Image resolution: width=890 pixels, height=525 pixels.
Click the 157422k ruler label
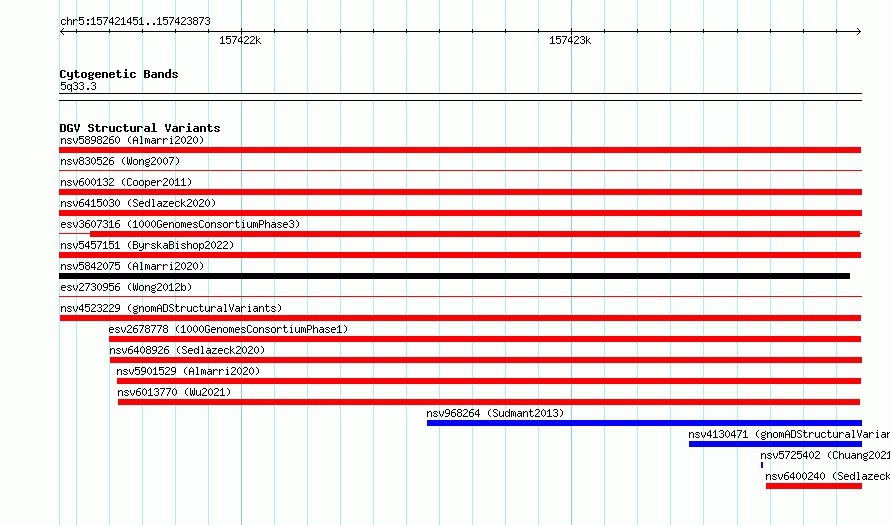240,40
